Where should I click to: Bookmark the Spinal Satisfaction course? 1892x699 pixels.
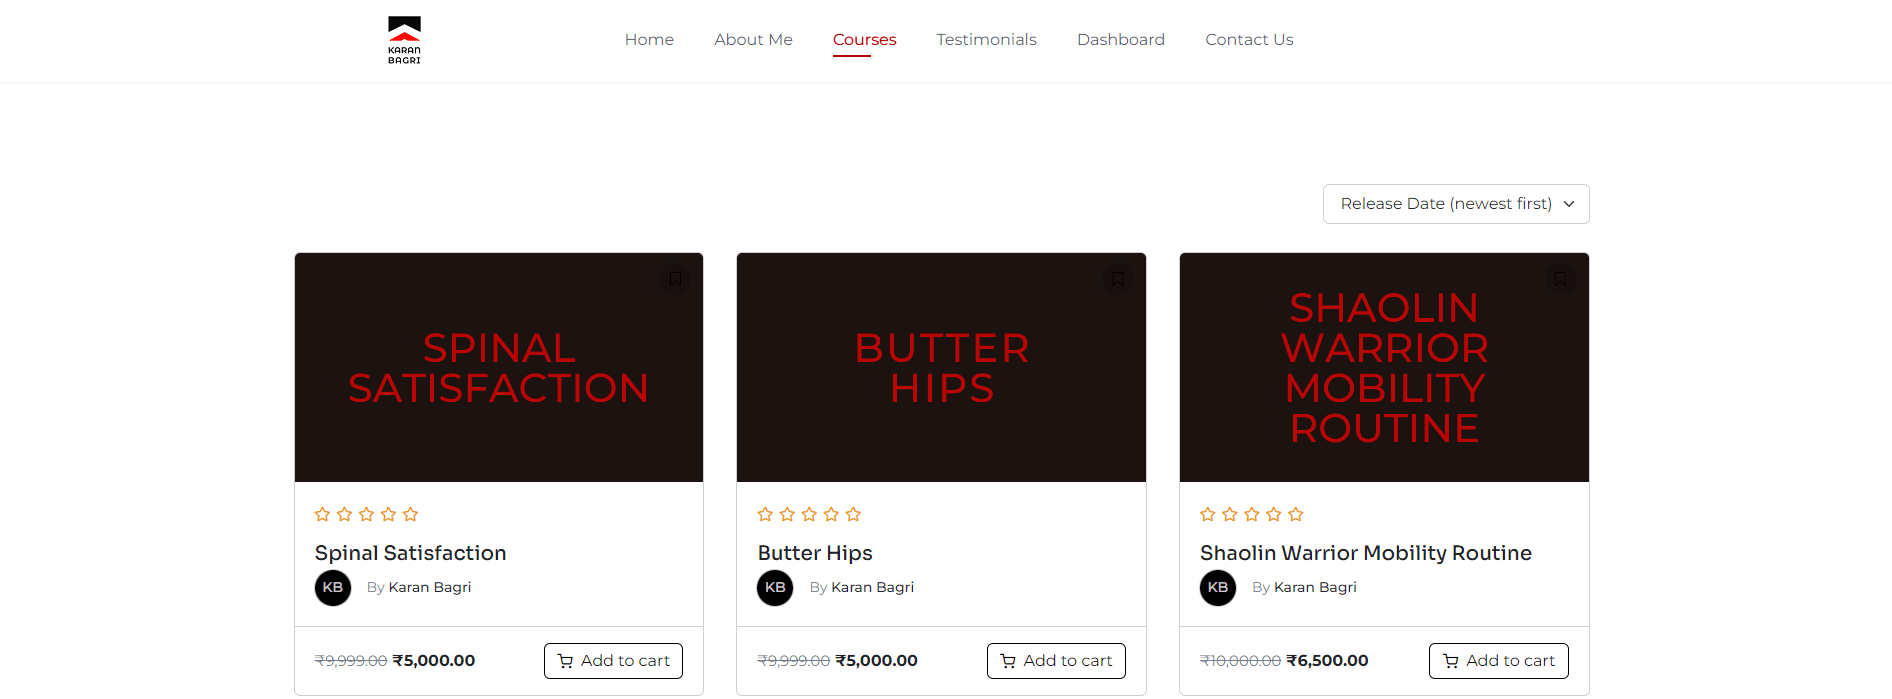pyautogui.click(x=675, y=279)
